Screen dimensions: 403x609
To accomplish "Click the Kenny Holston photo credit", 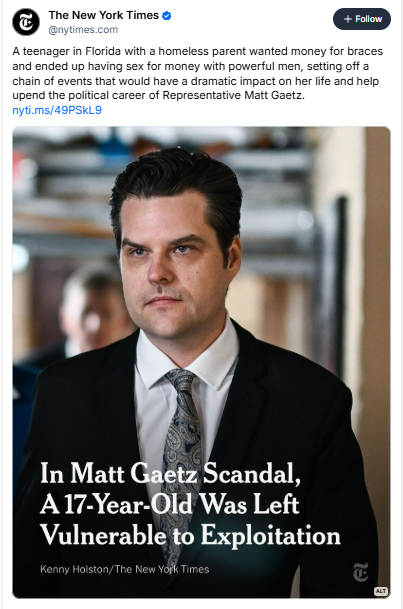I will click(125, 569).
